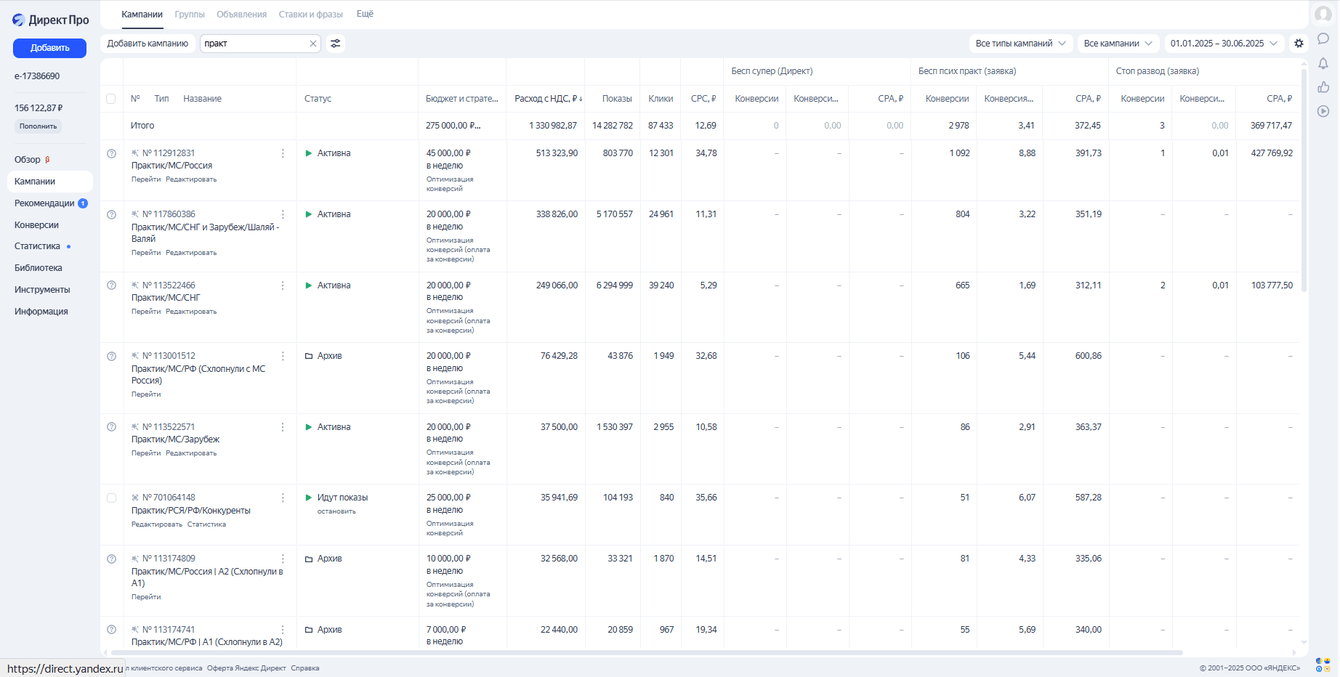Viewport: 1340px width, 677px height.
Task: Sort by Расход с НДС column
Action: (548, 99)
